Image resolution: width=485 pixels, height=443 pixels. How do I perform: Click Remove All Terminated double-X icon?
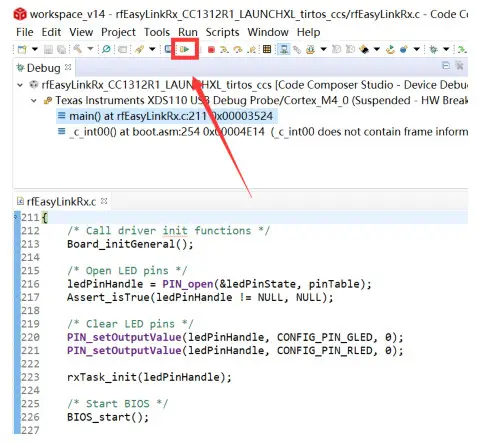coord(459,65)
